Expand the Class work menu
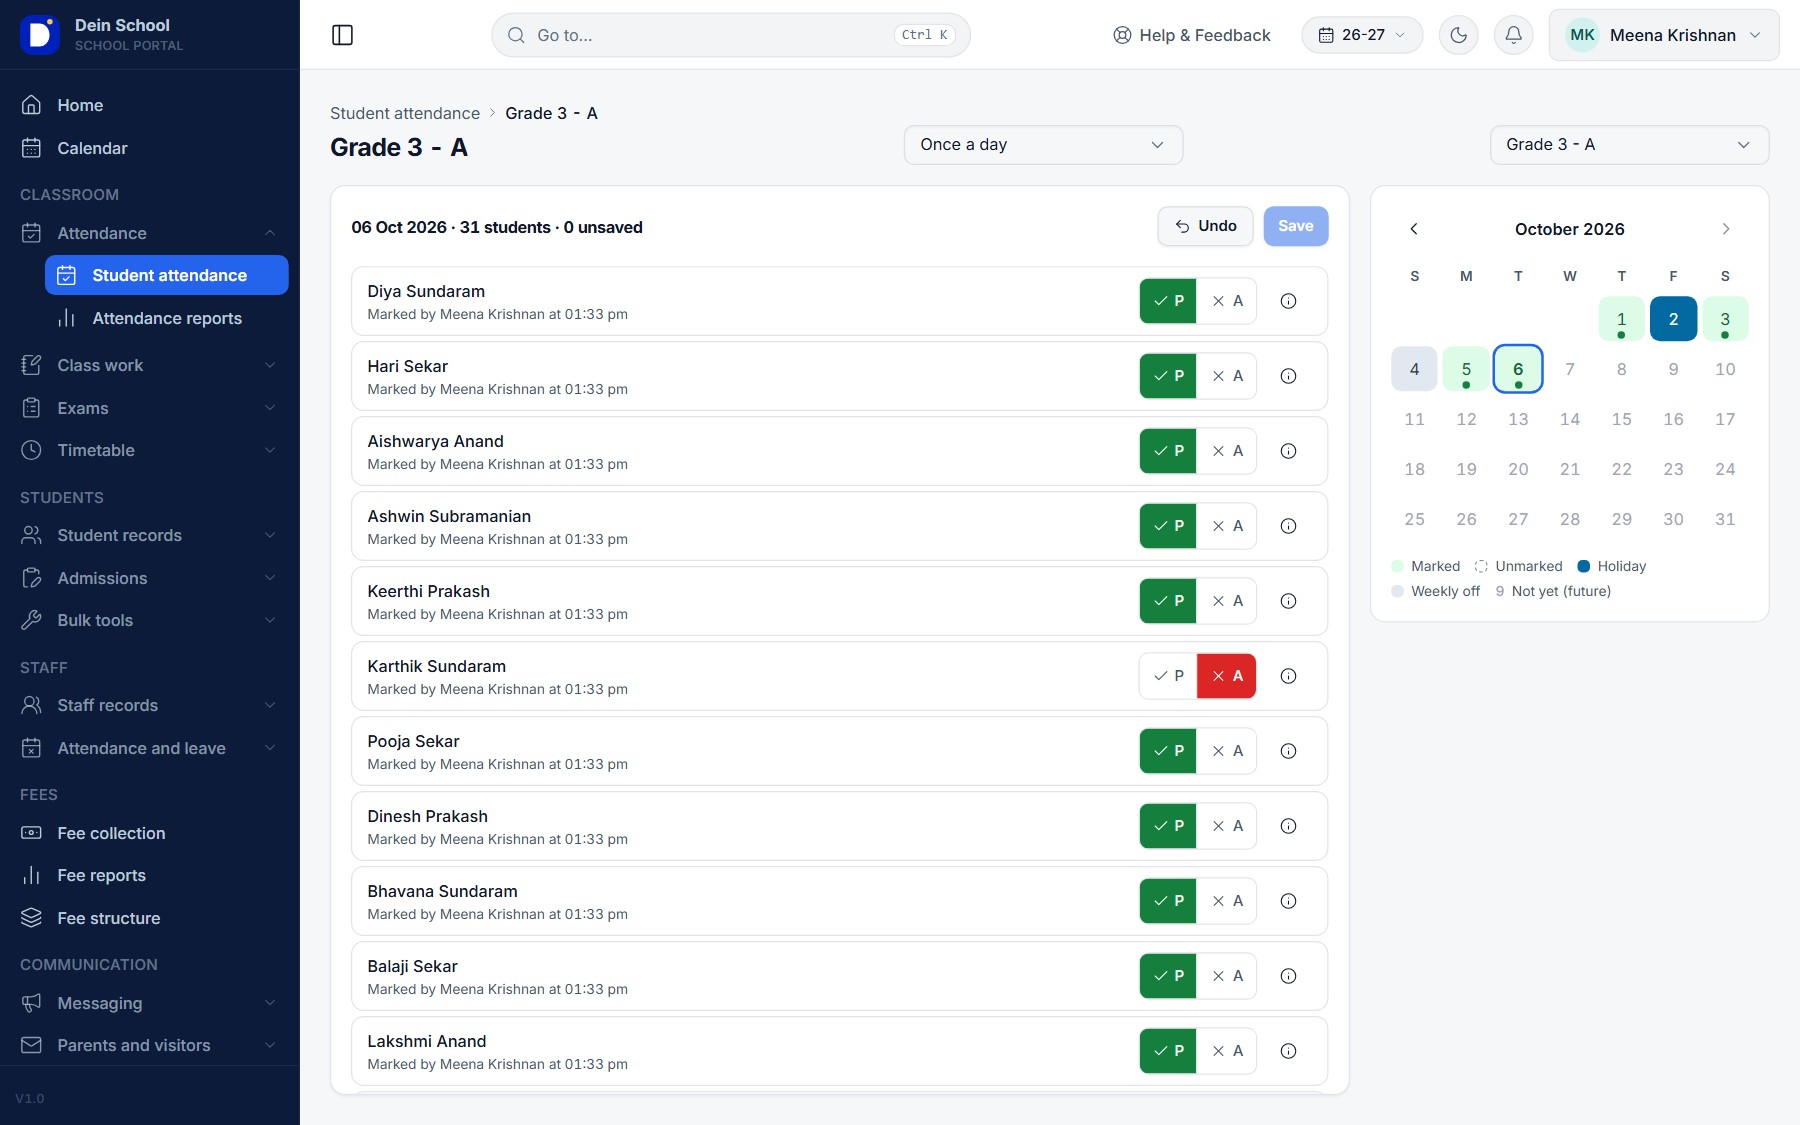1800x1125 pixels. [150, 365]
